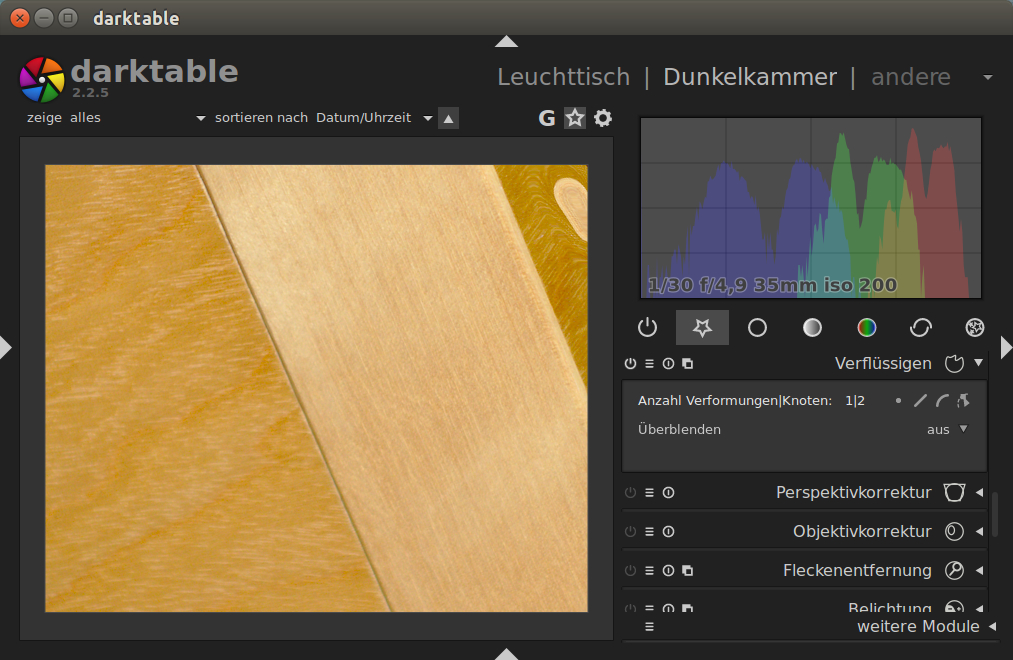Viewport: 1013px width, 660px height.
Task: Enable the Fleckenentfernung module
Action: click(x=631, y=570)
